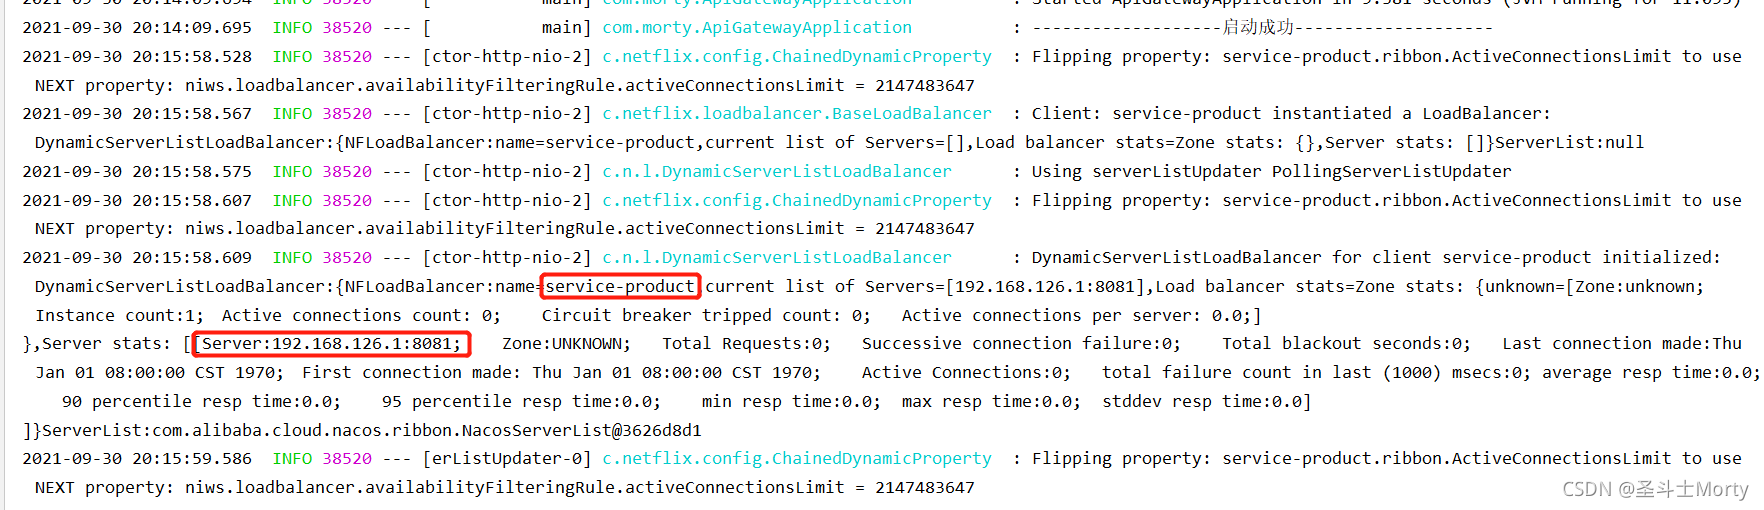Click 'Active connections per server: 0.0;]' text
The height and width of the screenshot is (510, 1764).
[x=1081, y=316]
